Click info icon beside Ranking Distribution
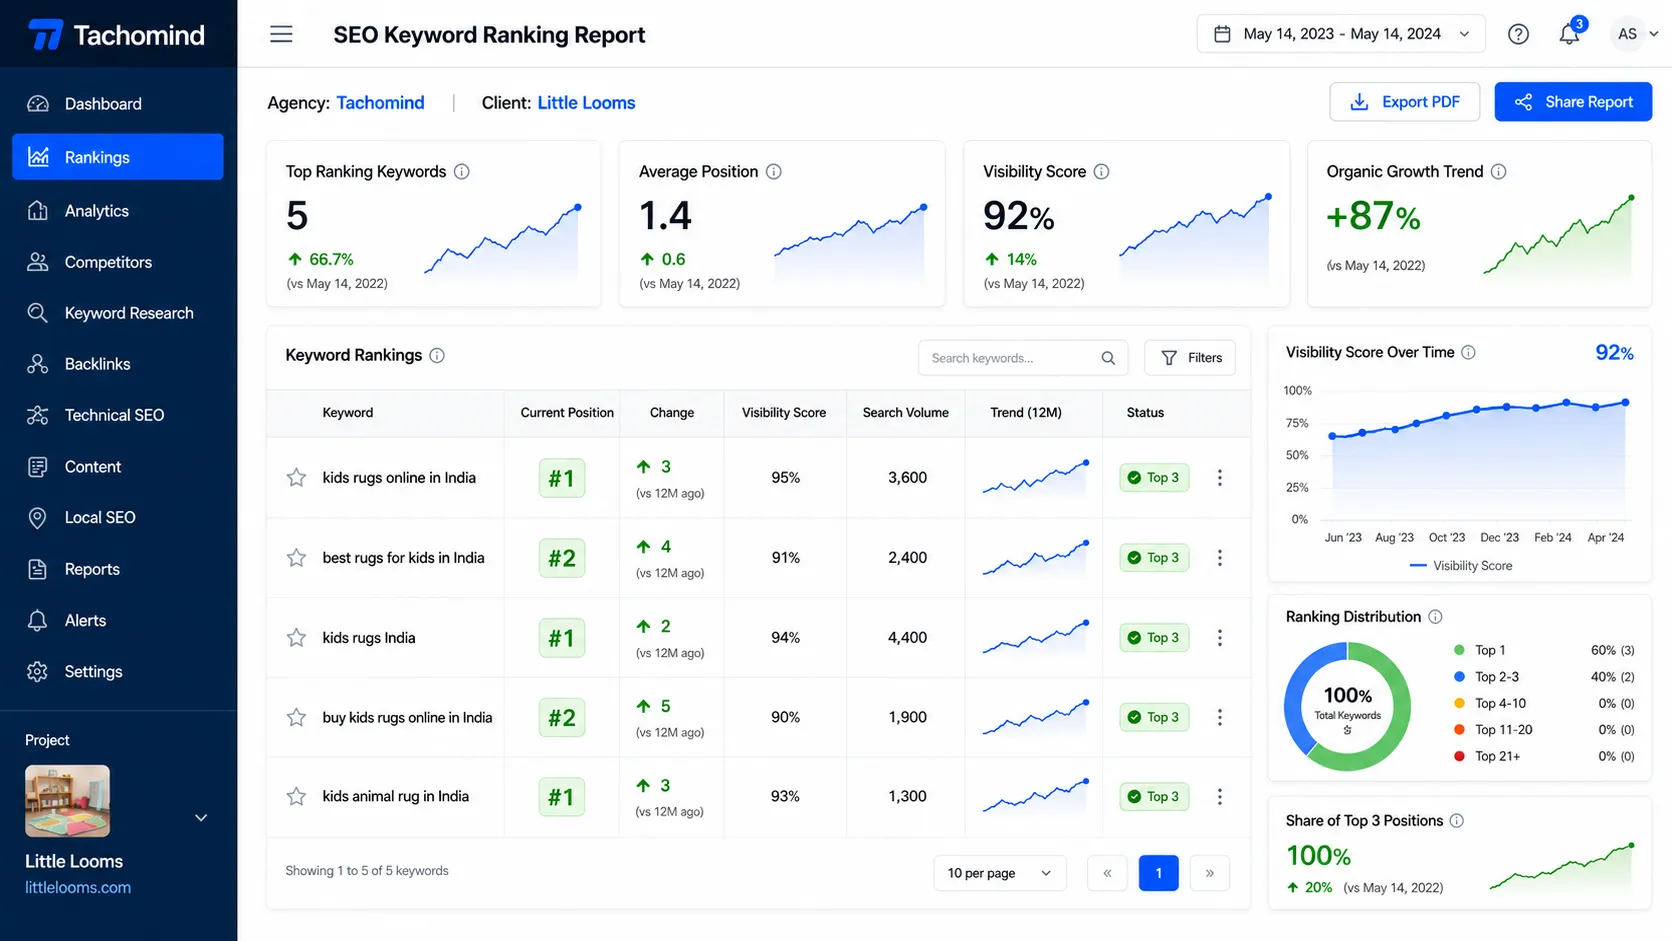1672x941 pixels. point(1435,616)
